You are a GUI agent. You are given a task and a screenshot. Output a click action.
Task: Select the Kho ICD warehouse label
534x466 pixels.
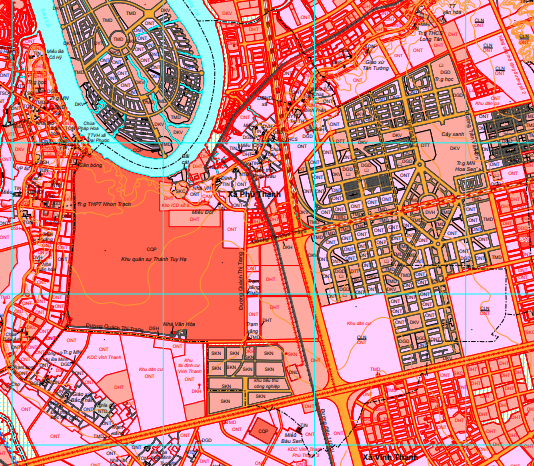[x=175, y=205]
